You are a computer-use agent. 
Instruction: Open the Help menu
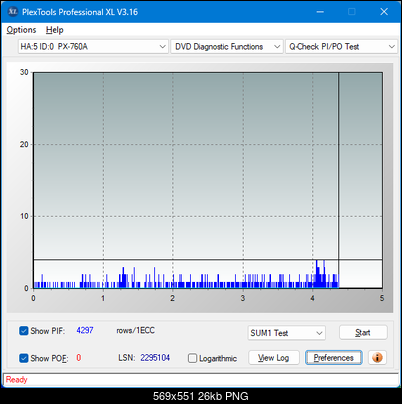[55, 30]
